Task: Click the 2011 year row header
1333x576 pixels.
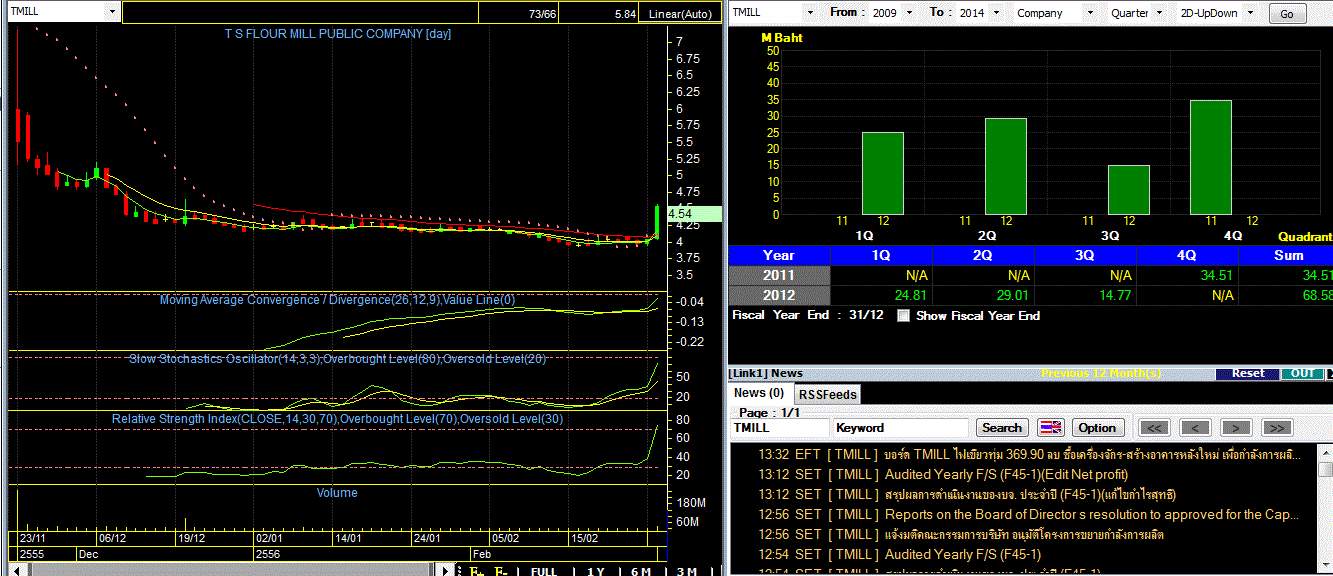Action: tap(779, 275)
